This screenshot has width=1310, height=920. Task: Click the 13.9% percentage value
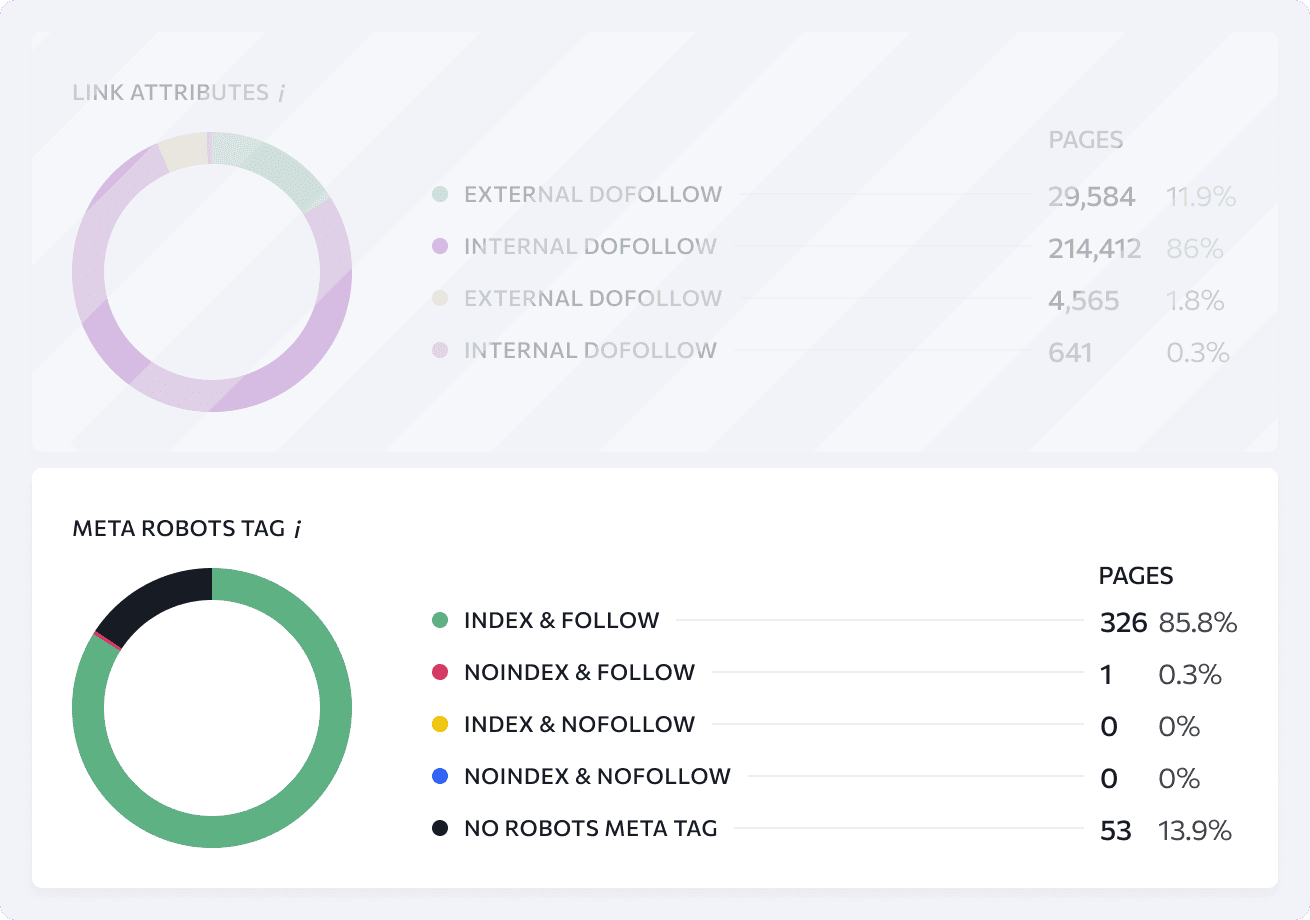[1195, 831]
